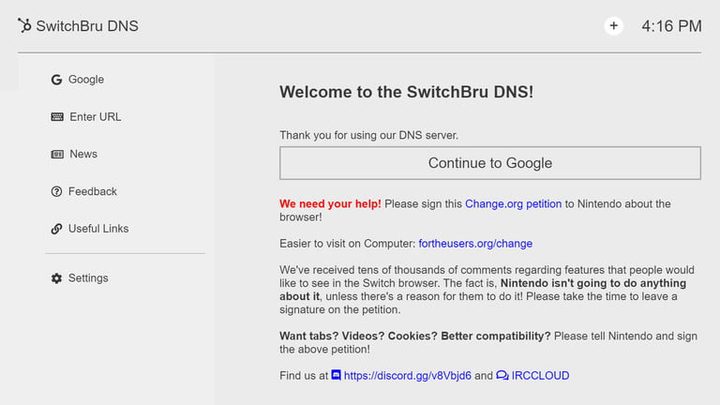Open the Google sidebar item
Viewport: 720px width, 405px height.
tap(86, 80)
